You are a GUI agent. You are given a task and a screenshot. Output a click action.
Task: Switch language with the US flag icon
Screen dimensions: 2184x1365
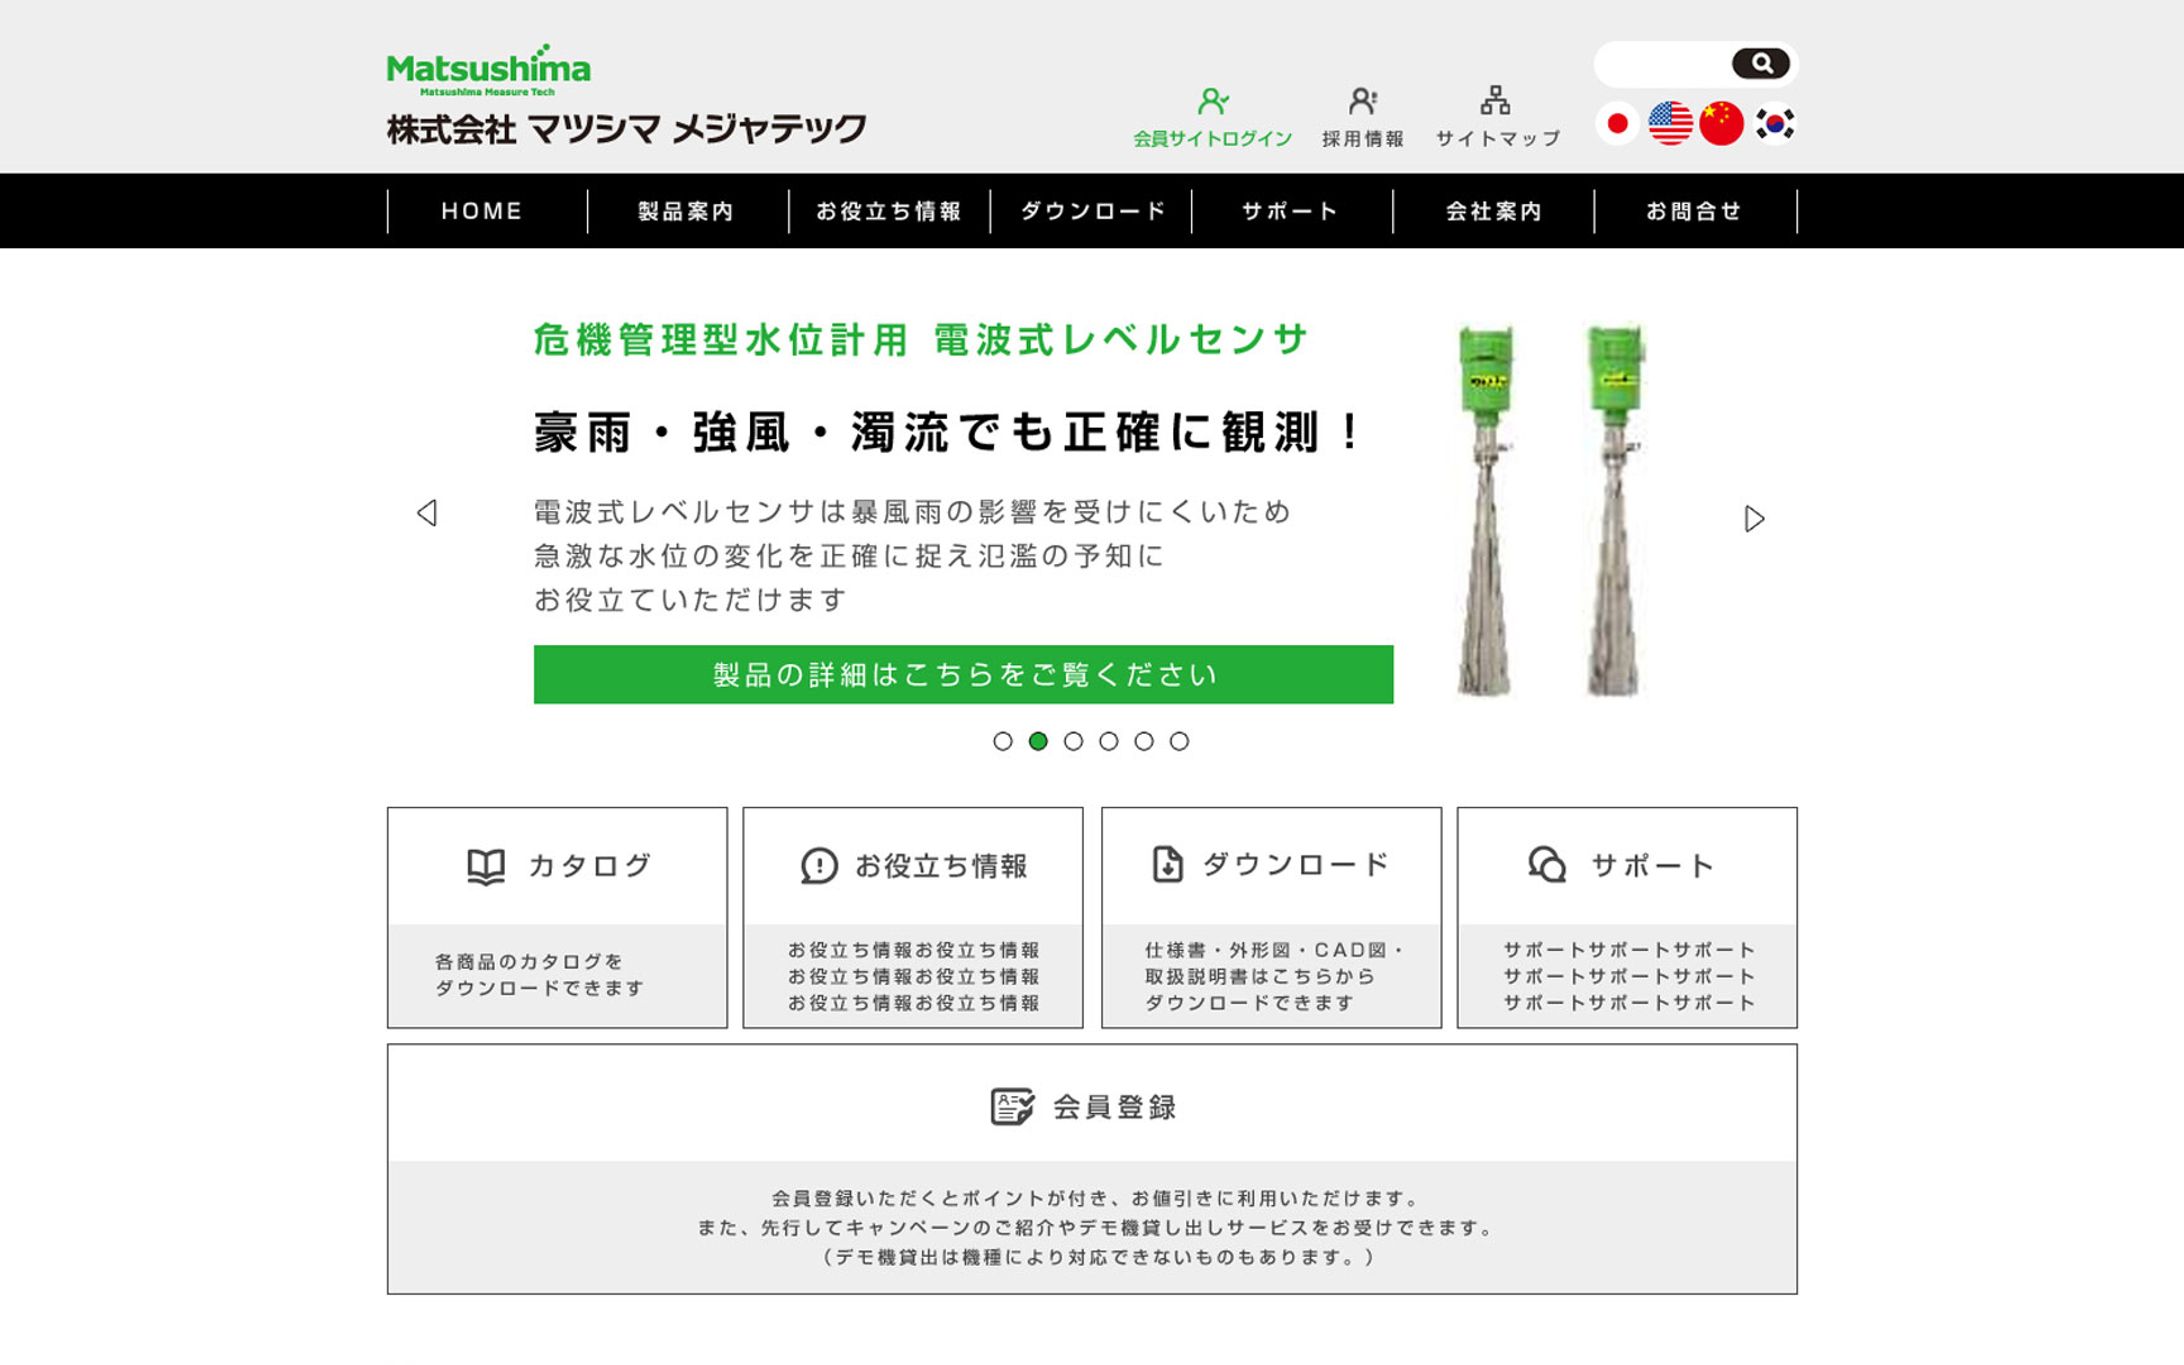tap(1670, 124)
